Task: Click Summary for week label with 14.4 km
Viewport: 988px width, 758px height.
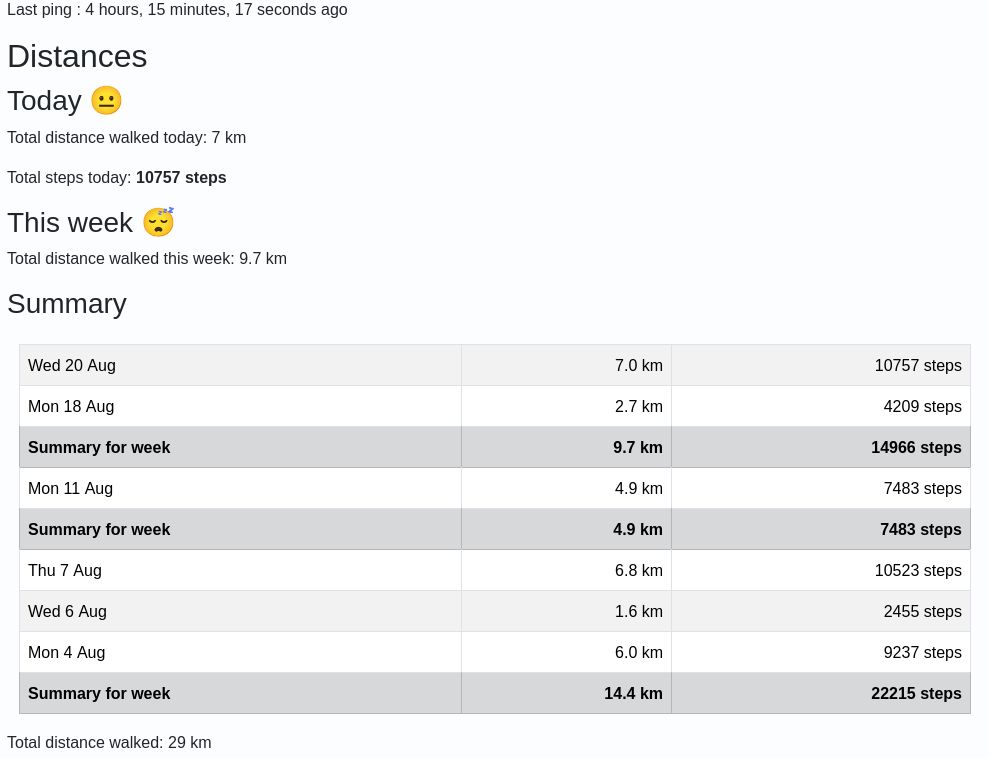Action: click(x=99, y=693)
